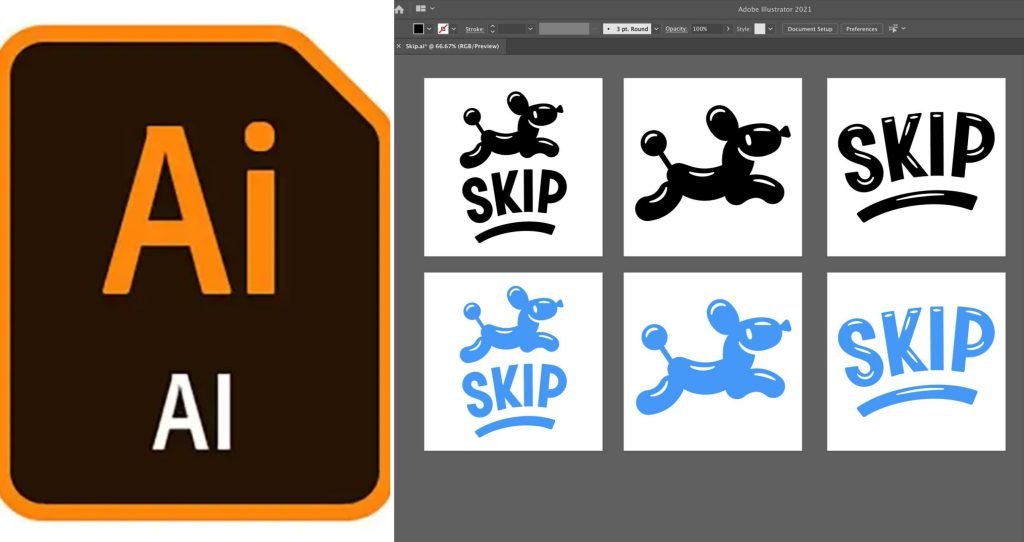
Task: Click the 100% opacity value field
Action: [x=707, y=29]
